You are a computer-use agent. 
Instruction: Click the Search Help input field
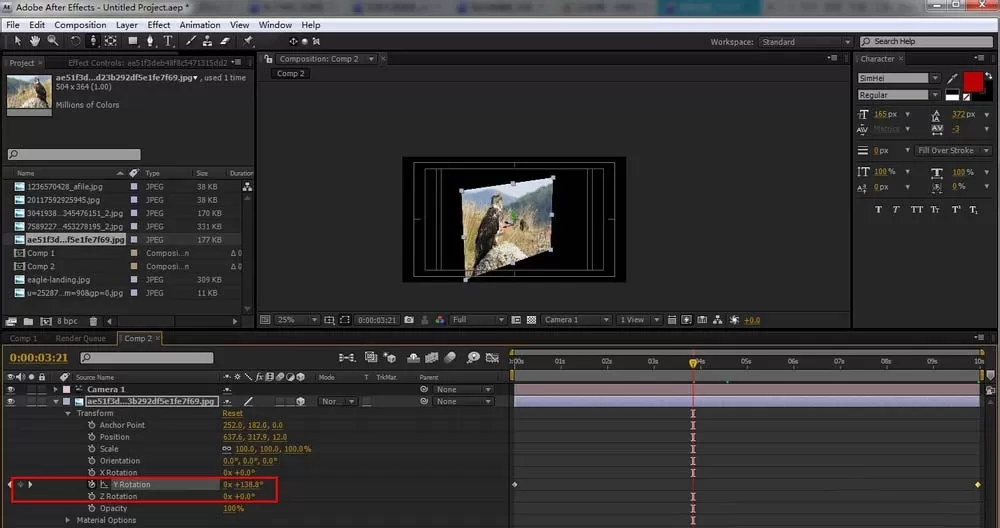click(925, 41)
